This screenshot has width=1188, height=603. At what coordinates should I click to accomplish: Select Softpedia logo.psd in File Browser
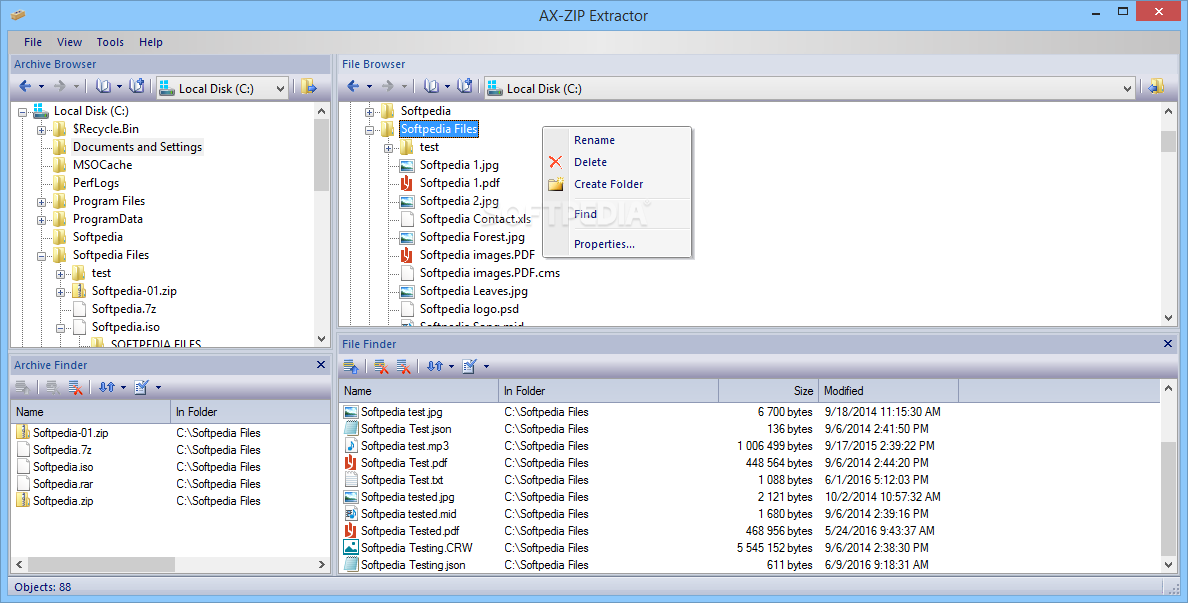pyautogui.click(x=469, y=309)
